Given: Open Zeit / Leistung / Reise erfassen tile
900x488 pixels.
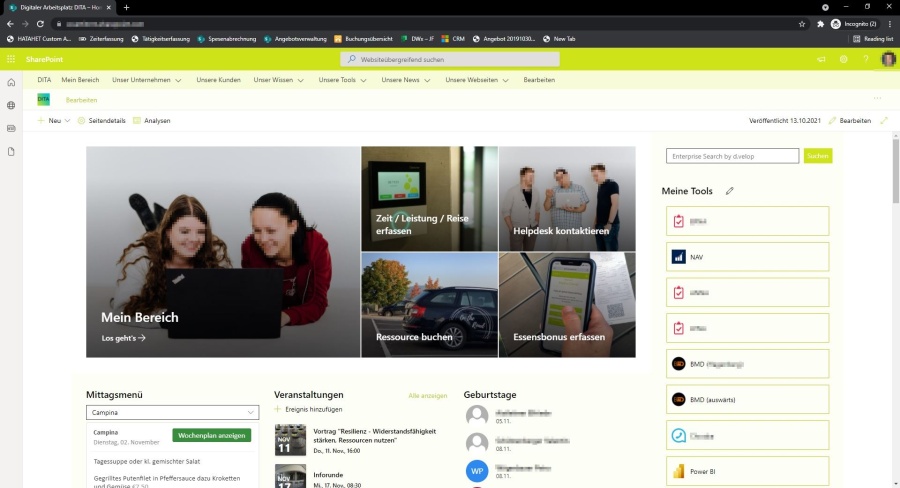Looking at the screenshot, I should tap(429, 199).
